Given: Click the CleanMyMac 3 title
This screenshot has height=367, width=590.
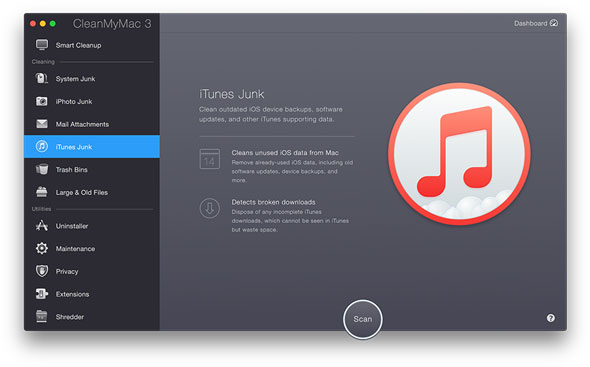Looking at the screenshot, I should pos(112,24).
